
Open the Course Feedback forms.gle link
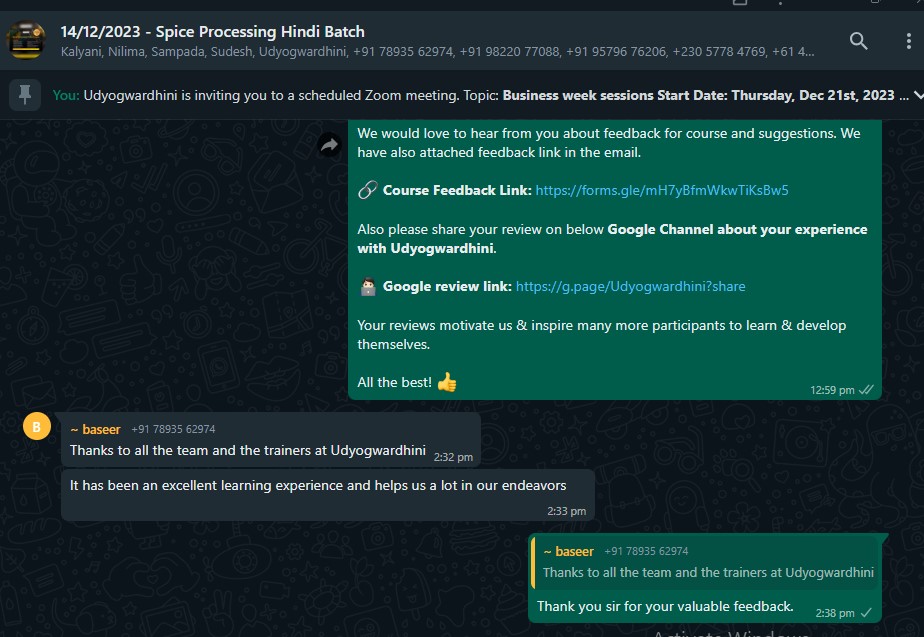662,190
